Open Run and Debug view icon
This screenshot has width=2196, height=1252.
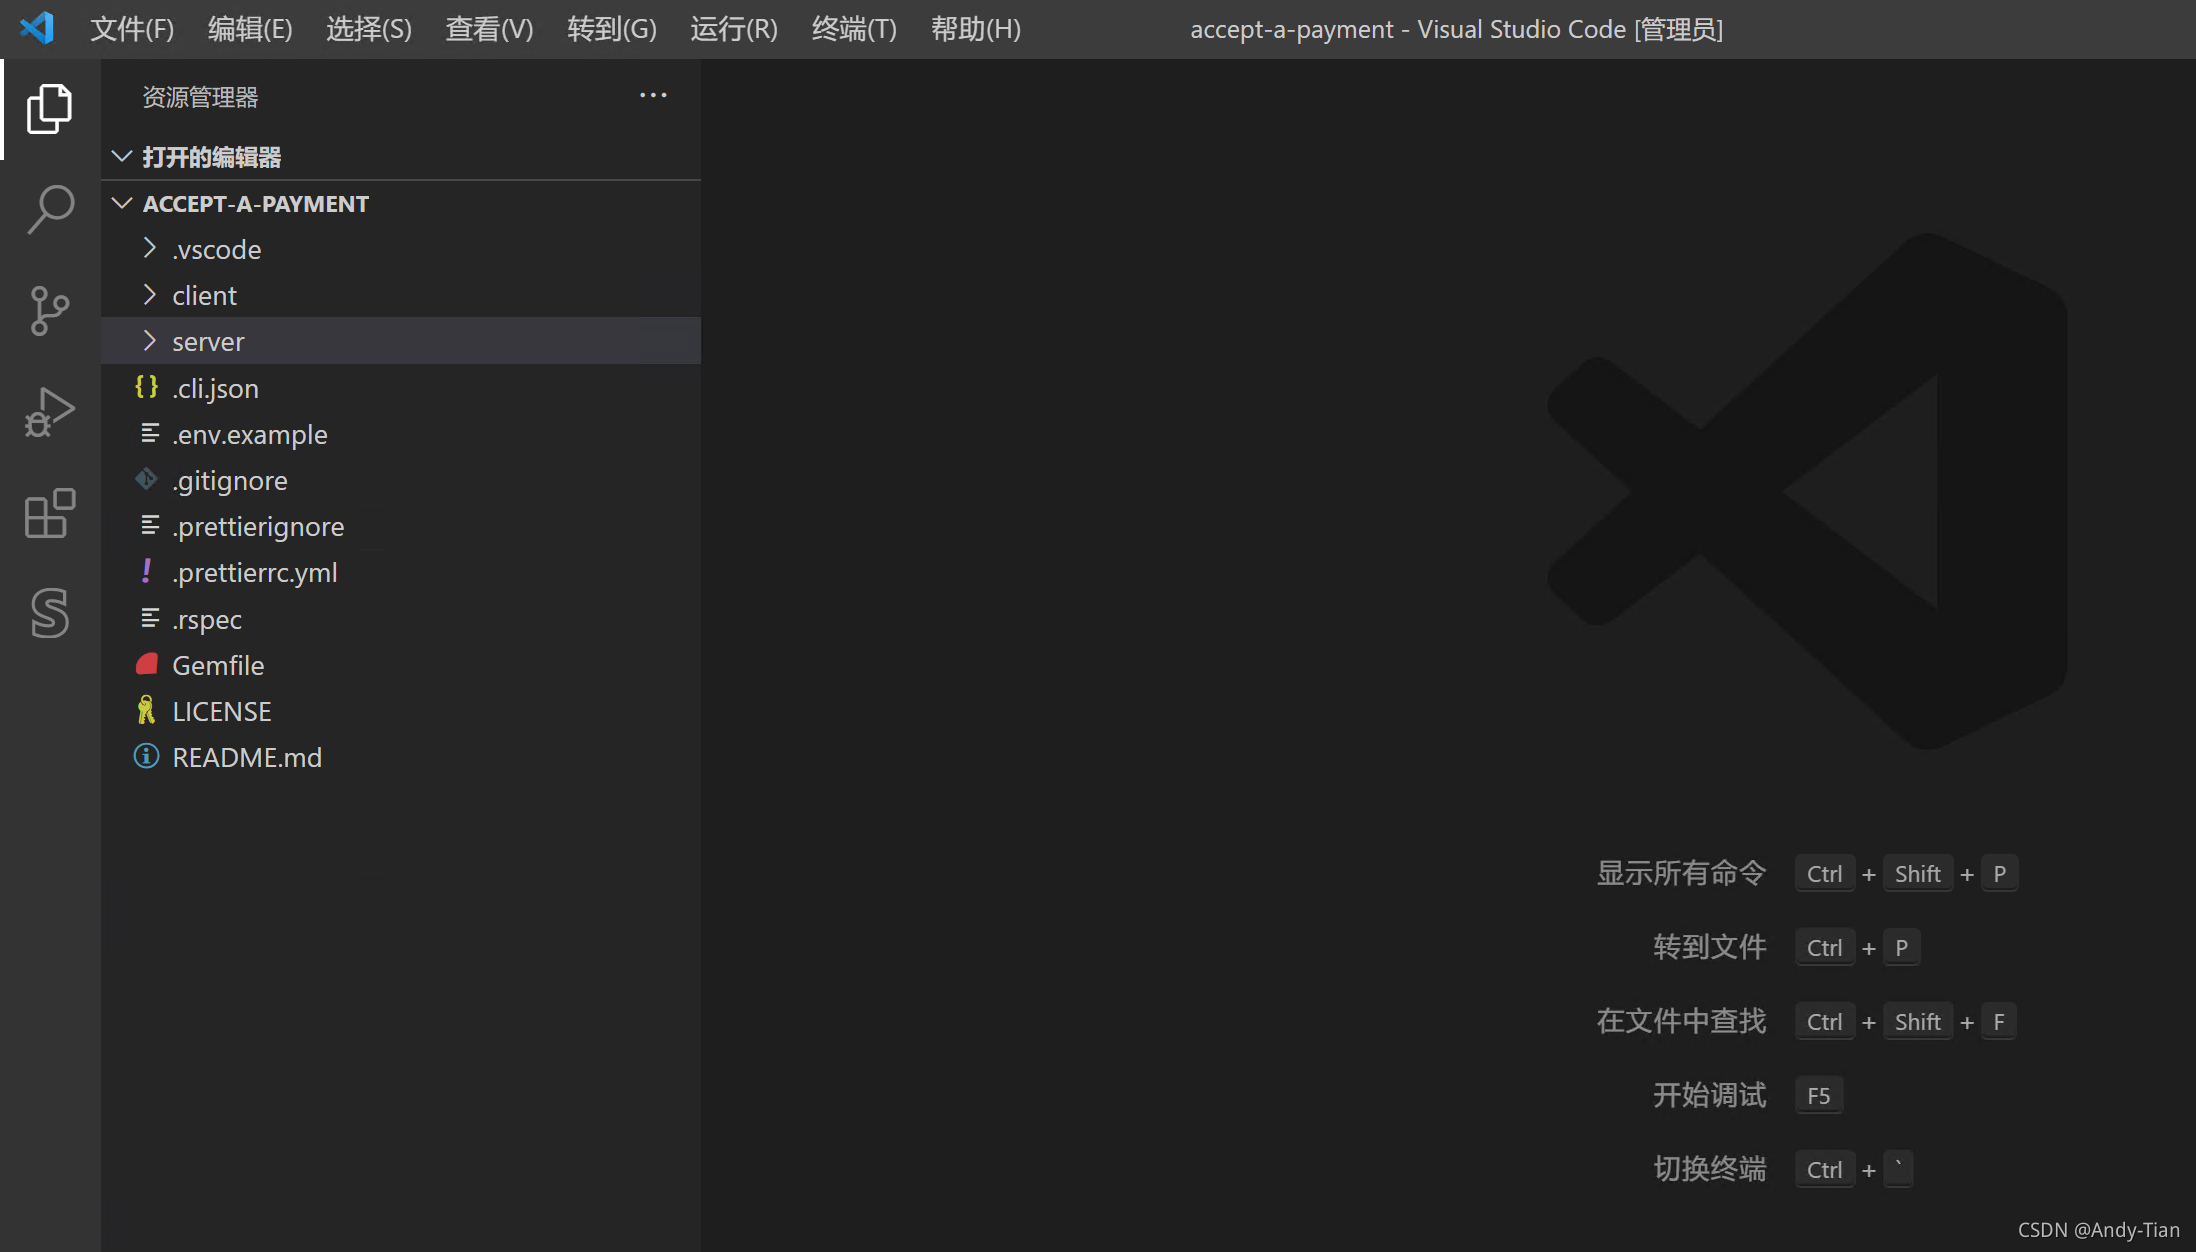[x=49, y=412]
